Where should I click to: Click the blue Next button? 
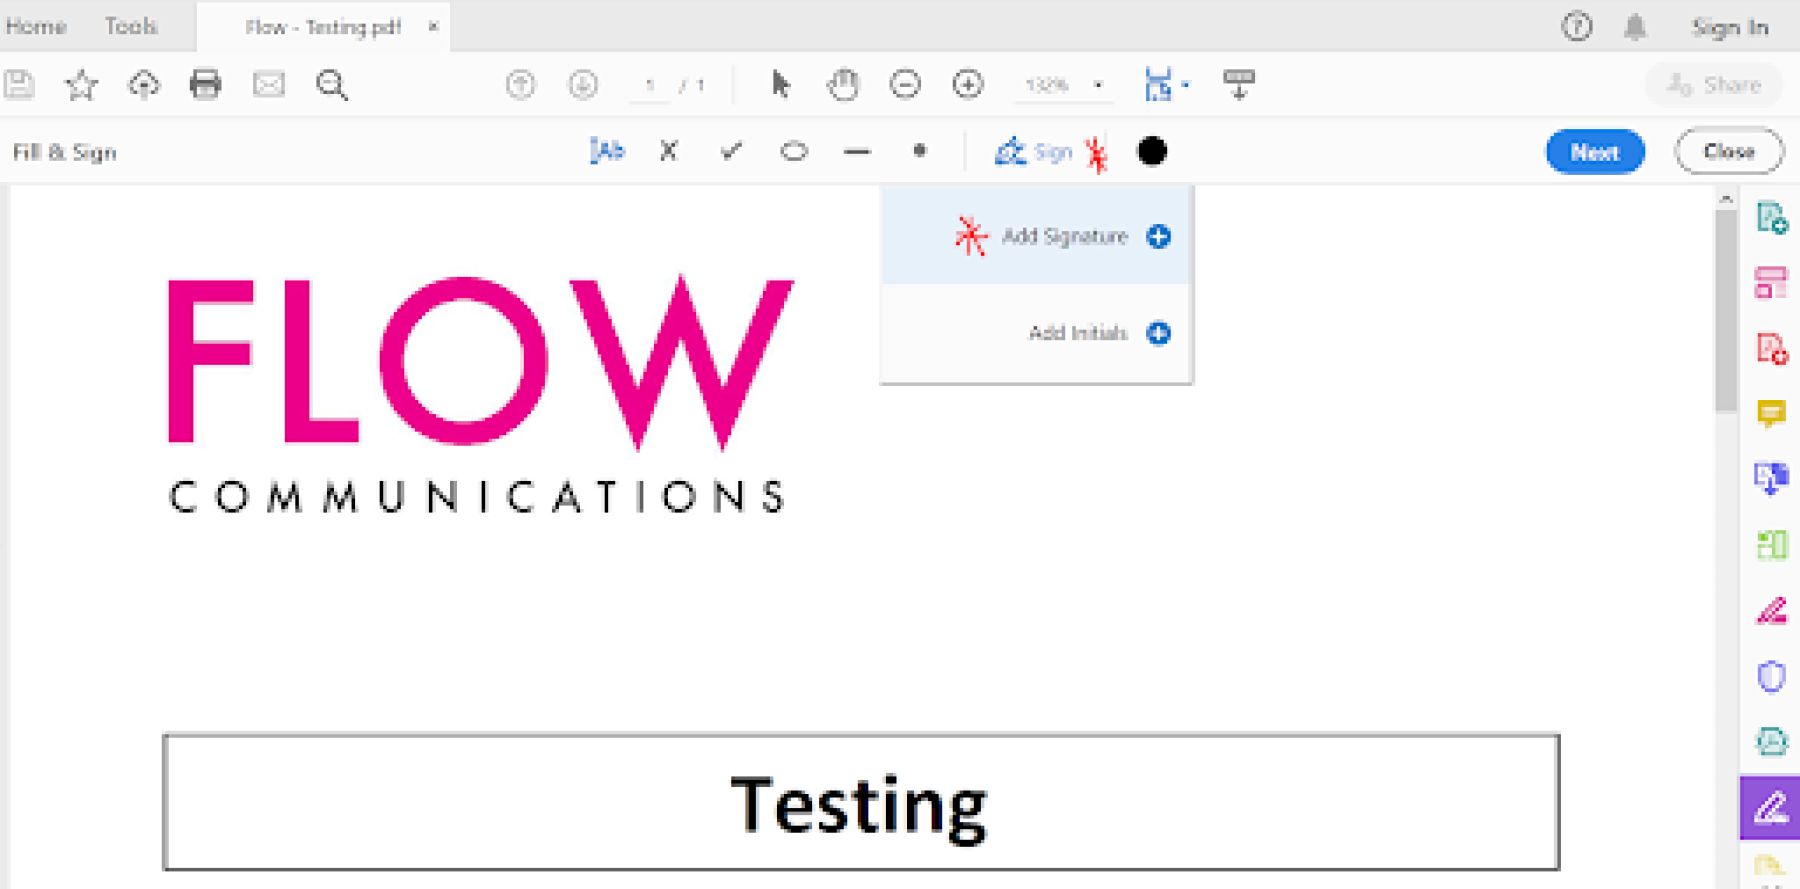[1595, 152]
